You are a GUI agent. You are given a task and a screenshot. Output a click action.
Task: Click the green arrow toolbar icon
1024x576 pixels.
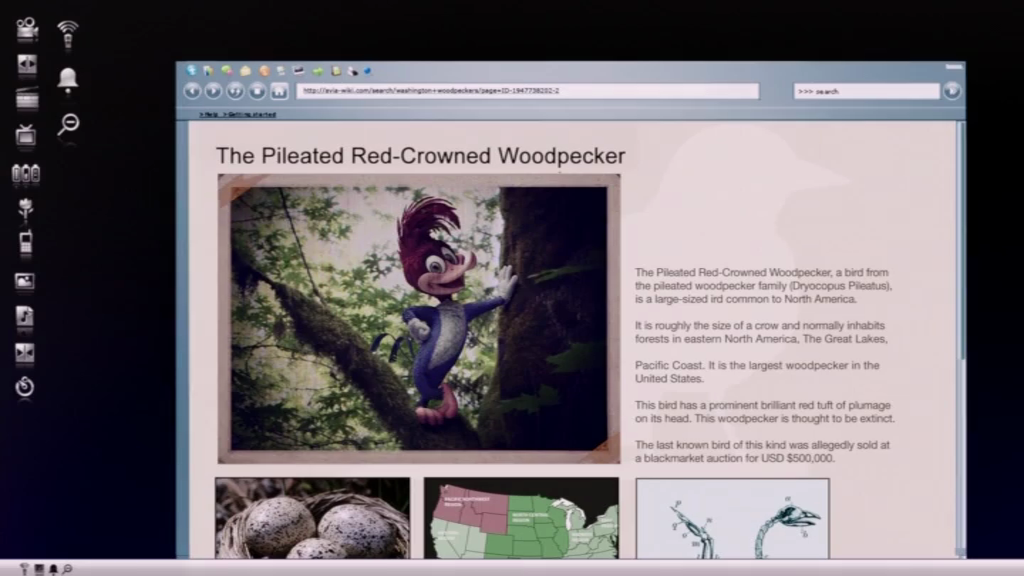pyautogui.click(x=317, y=71)
